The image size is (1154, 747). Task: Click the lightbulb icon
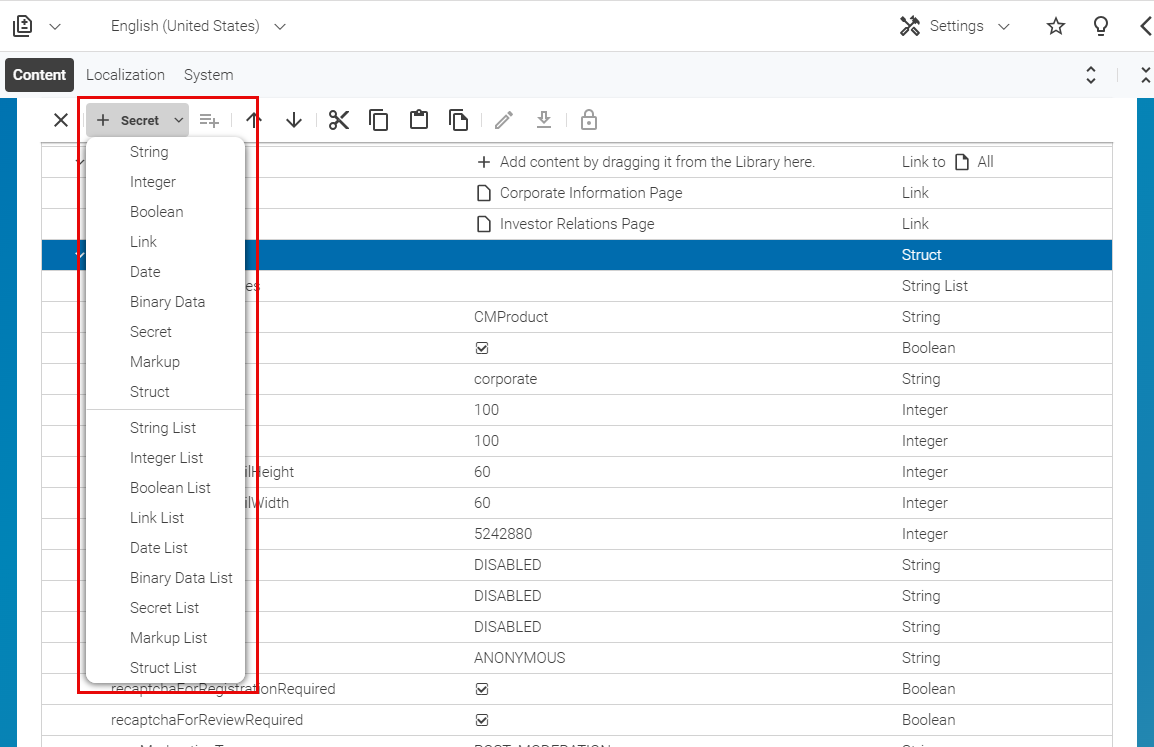[x=1101, y=26]
